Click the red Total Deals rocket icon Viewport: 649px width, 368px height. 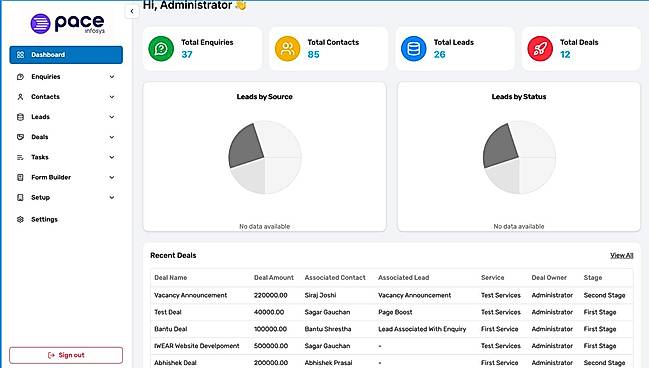(x=540, y=48)
